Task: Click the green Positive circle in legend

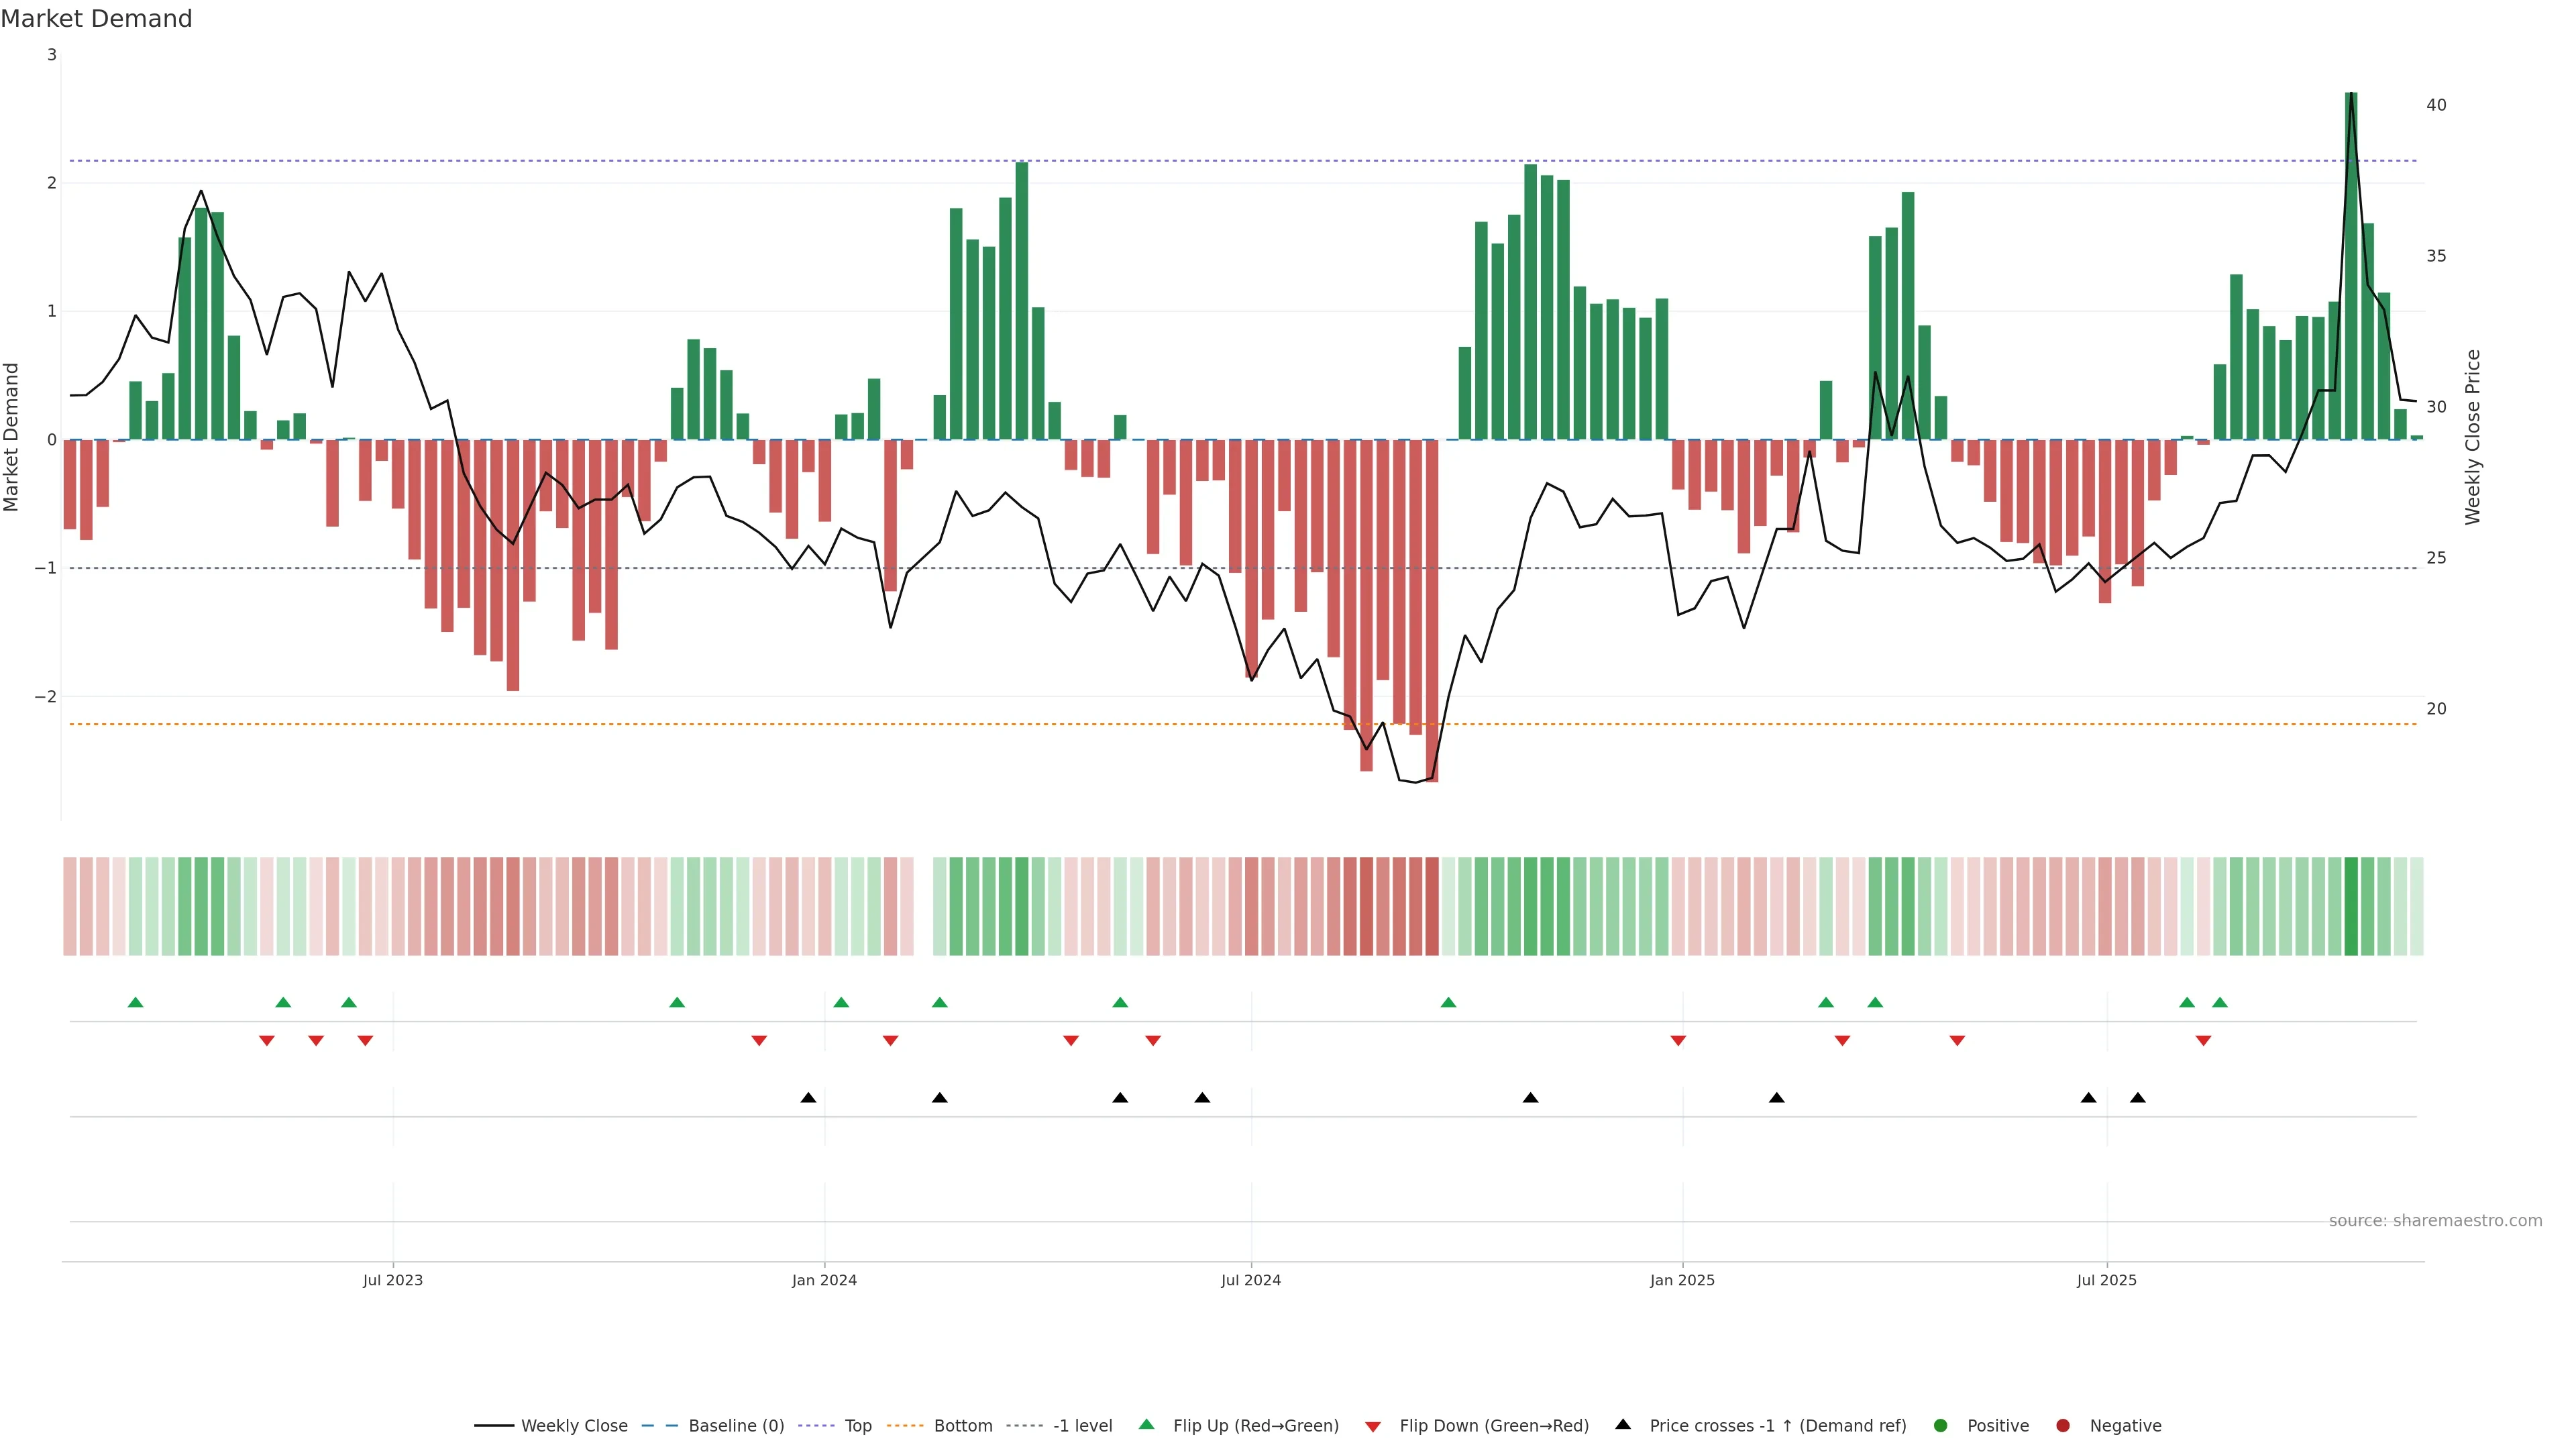Action: click(x=1940, y=1426)
